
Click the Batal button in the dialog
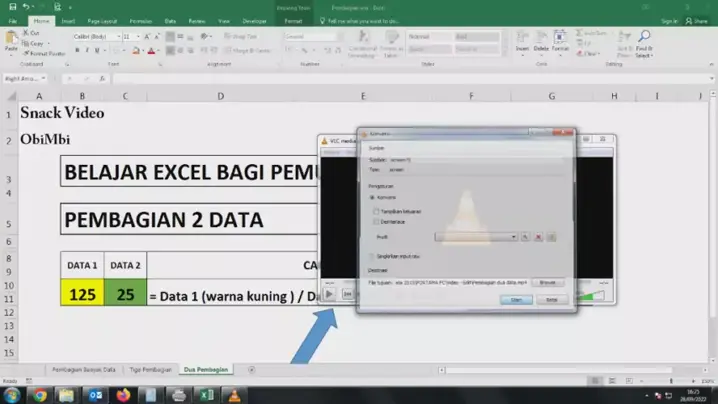[552, 299]
